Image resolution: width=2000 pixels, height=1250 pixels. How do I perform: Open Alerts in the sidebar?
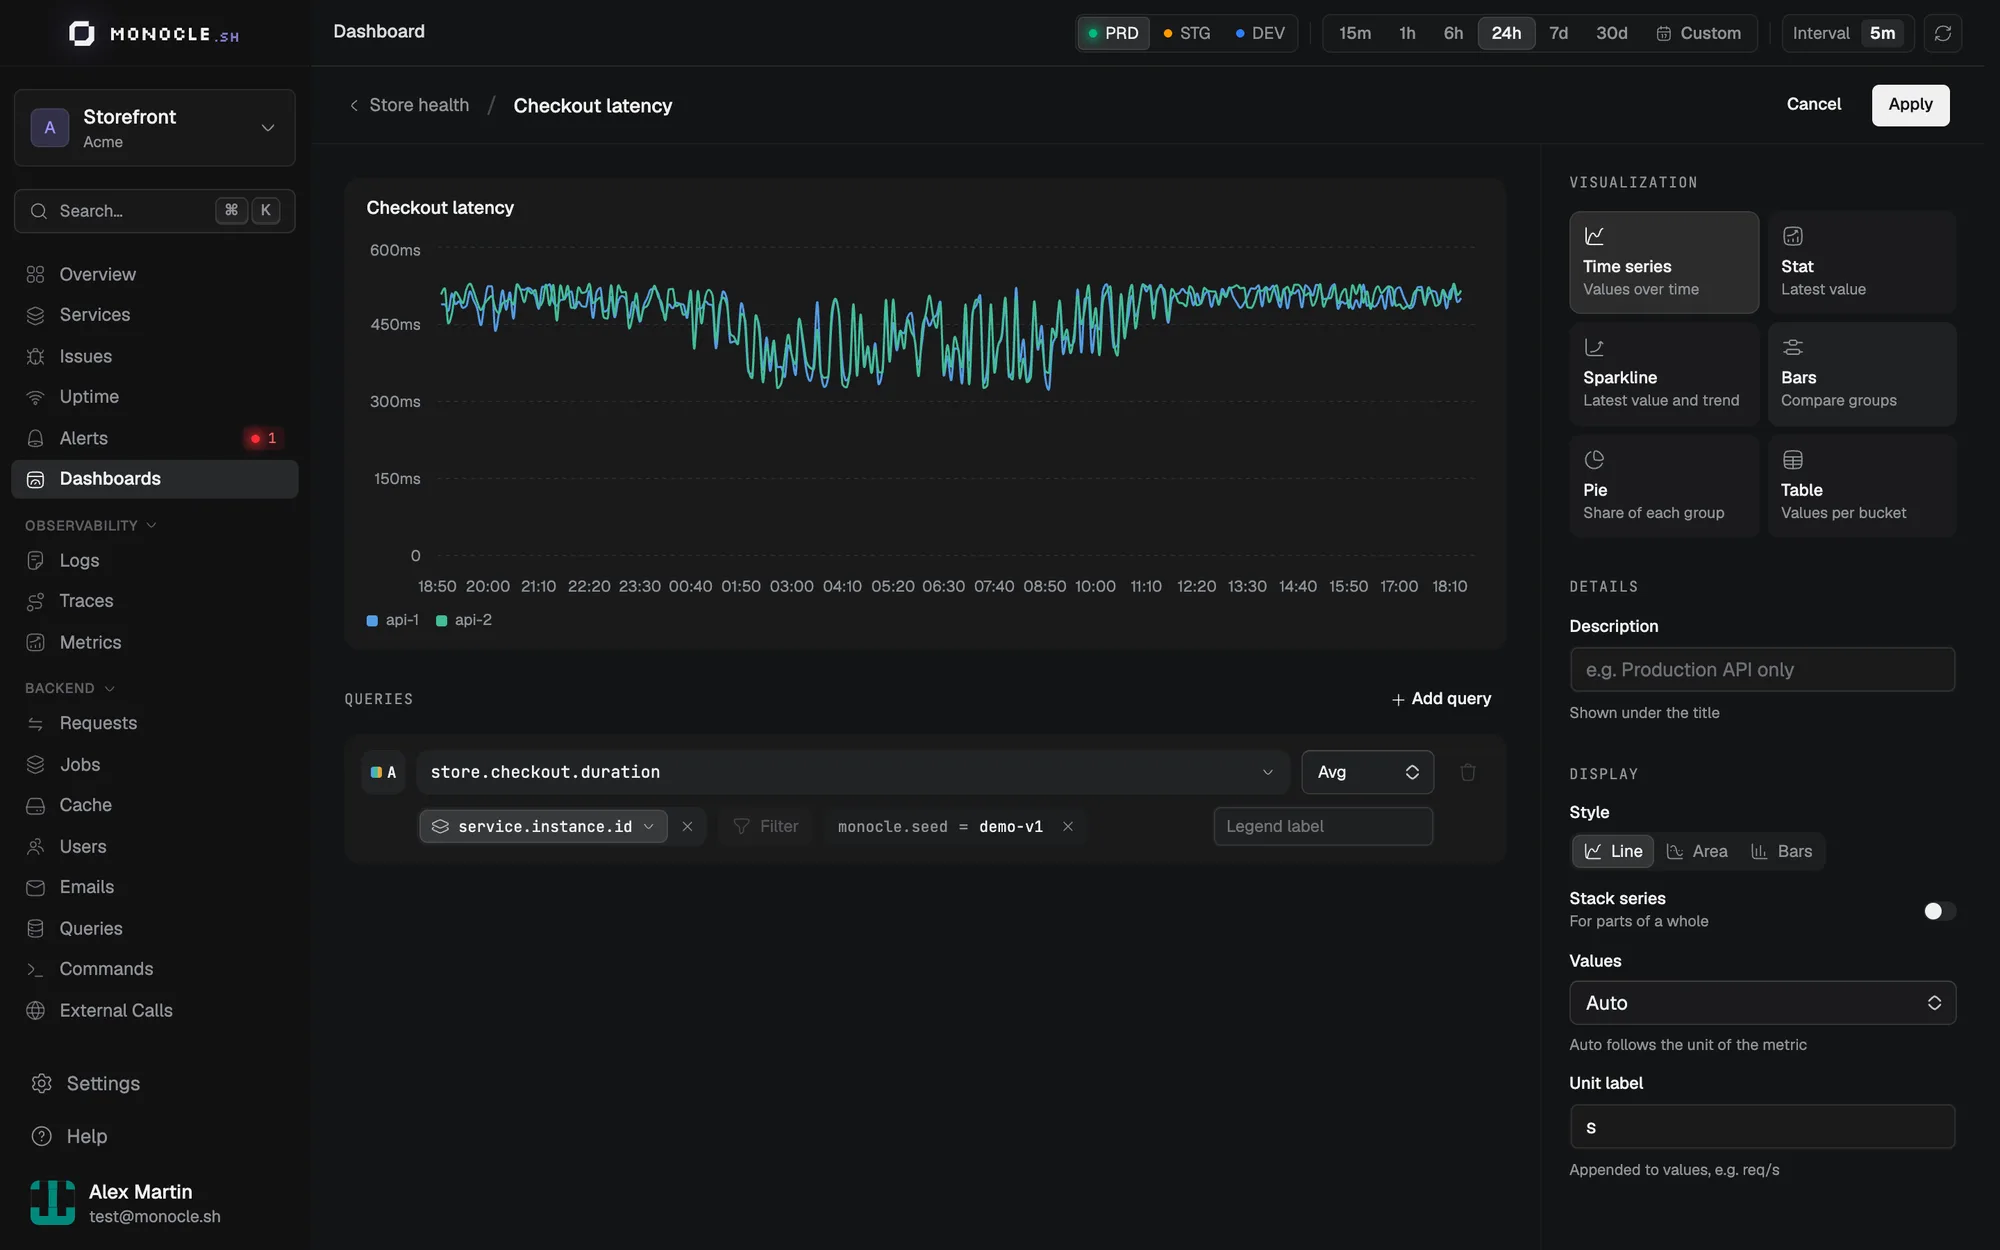pyautogui.click(x=155, y=438)
